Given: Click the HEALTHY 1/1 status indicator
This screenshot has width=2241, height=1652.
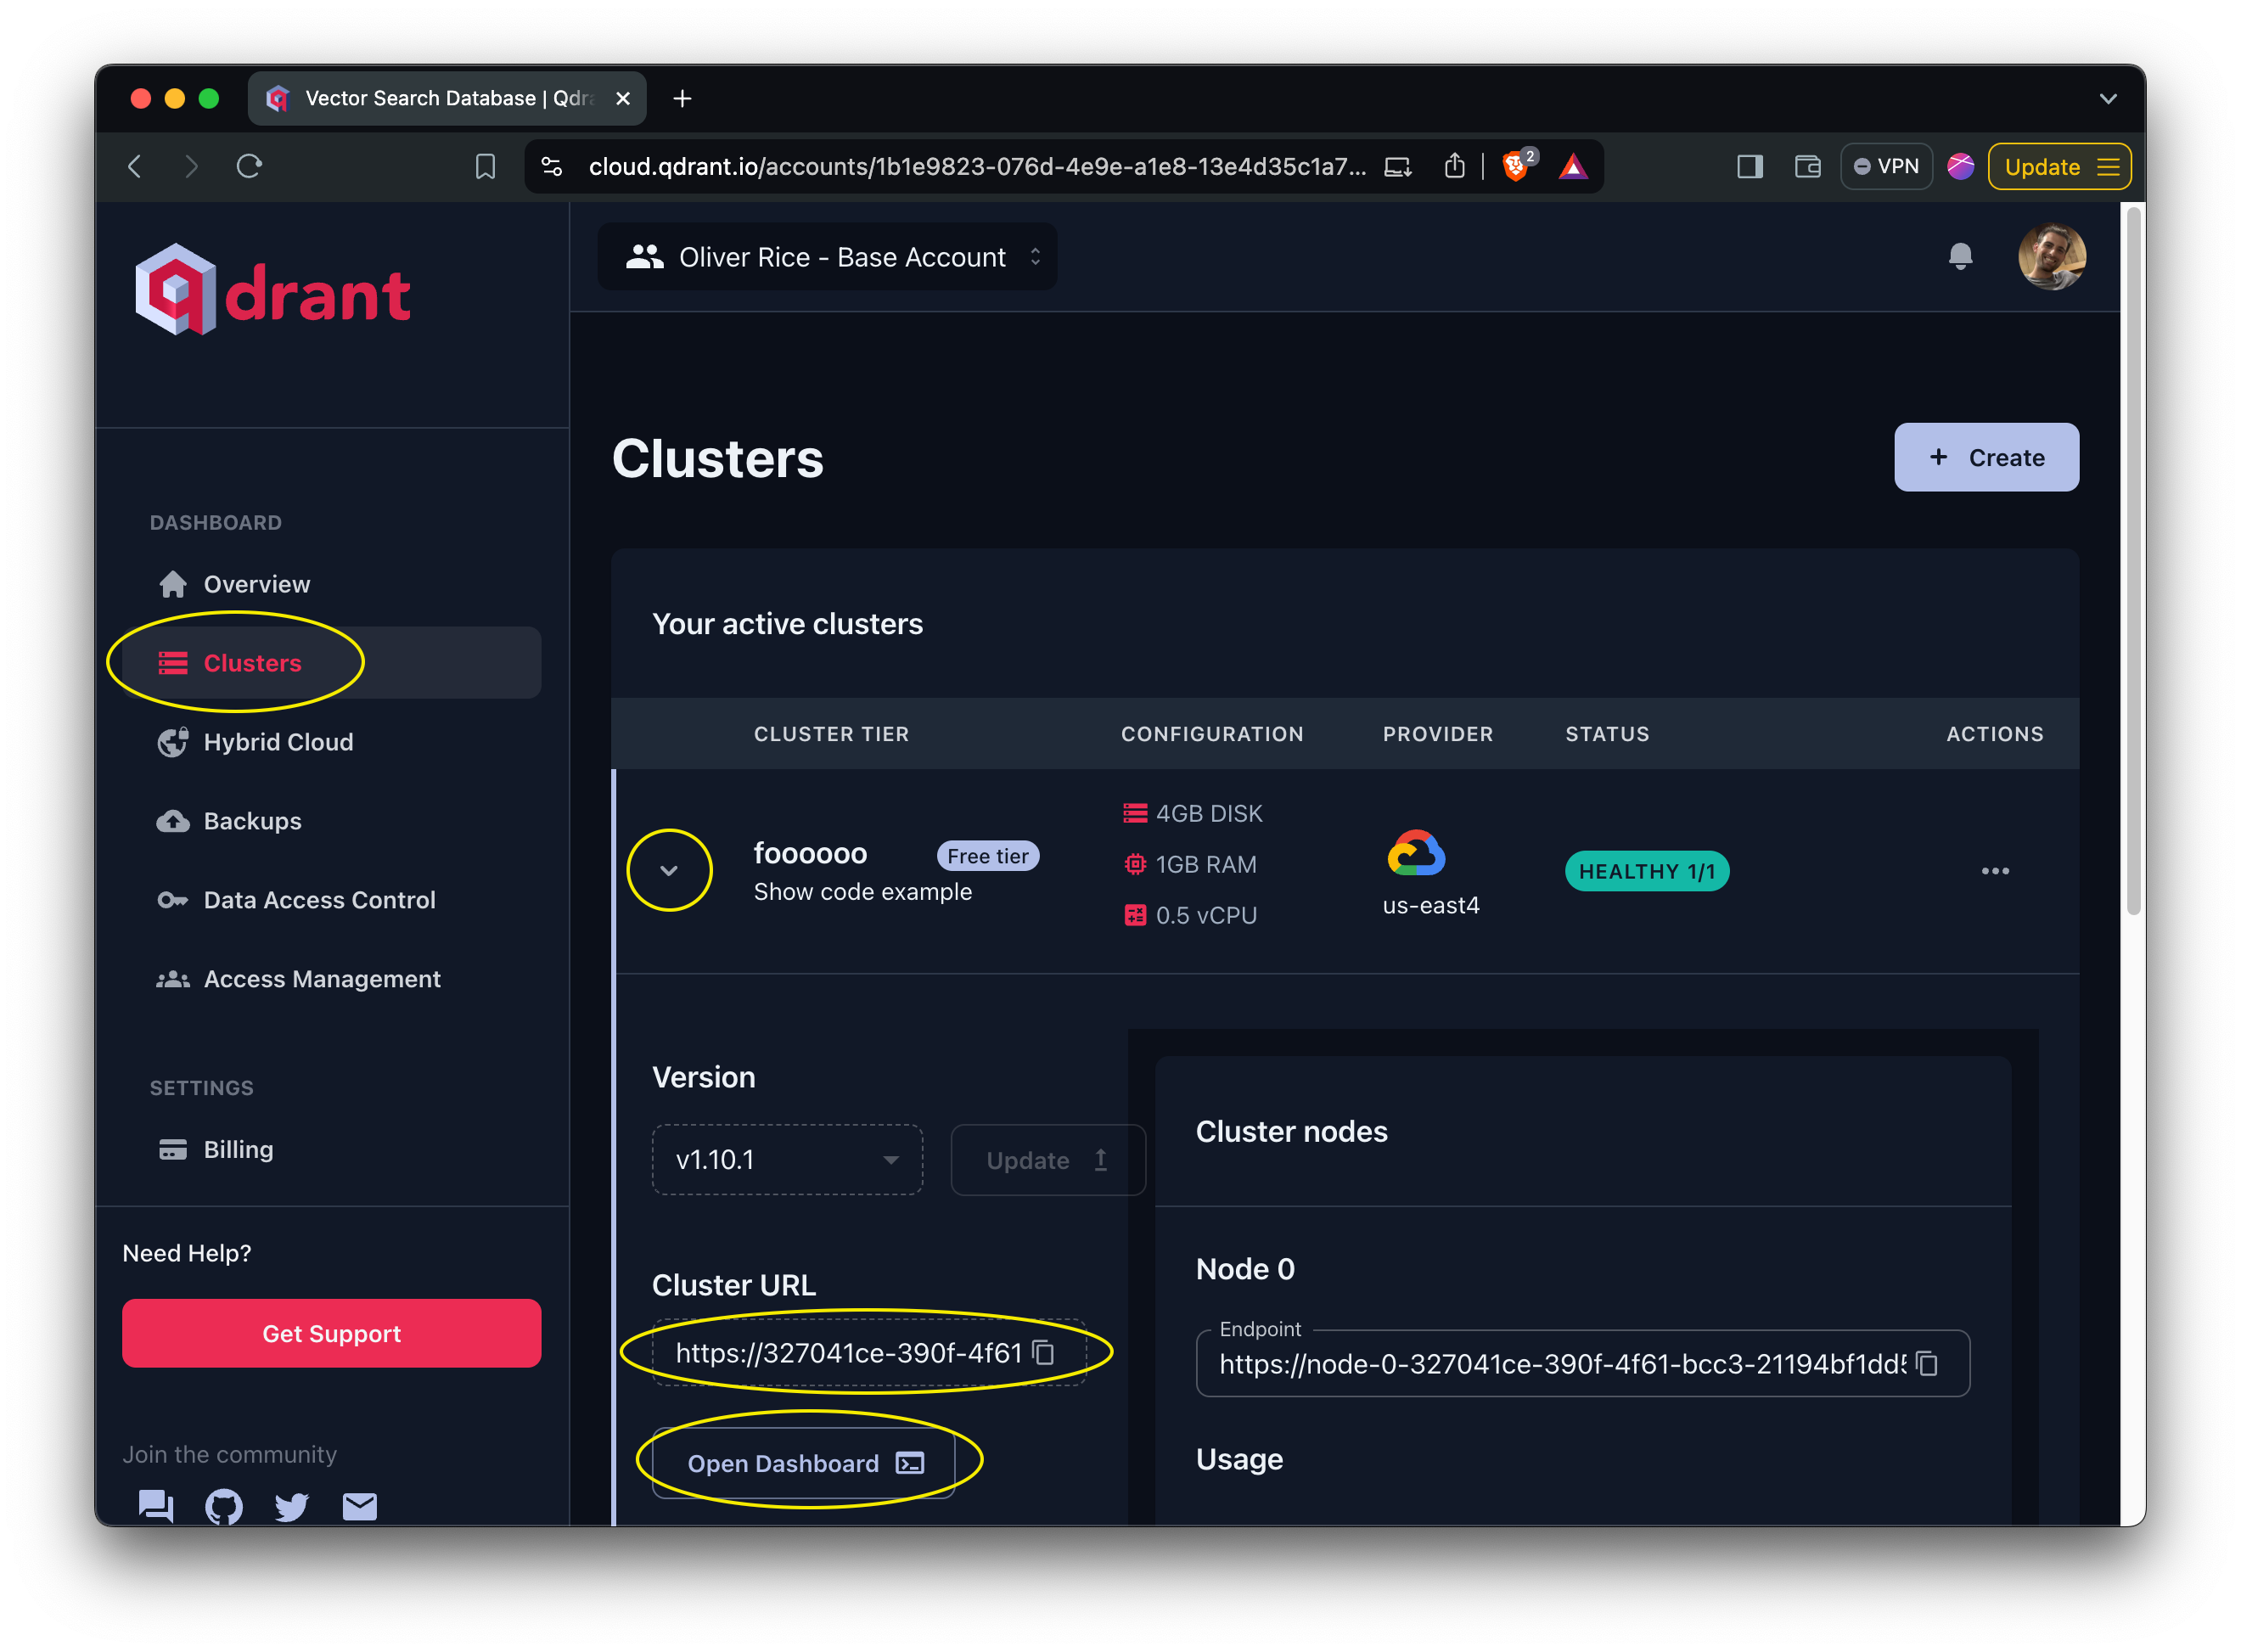Looking at the screenshot, I should point(1644,870).
